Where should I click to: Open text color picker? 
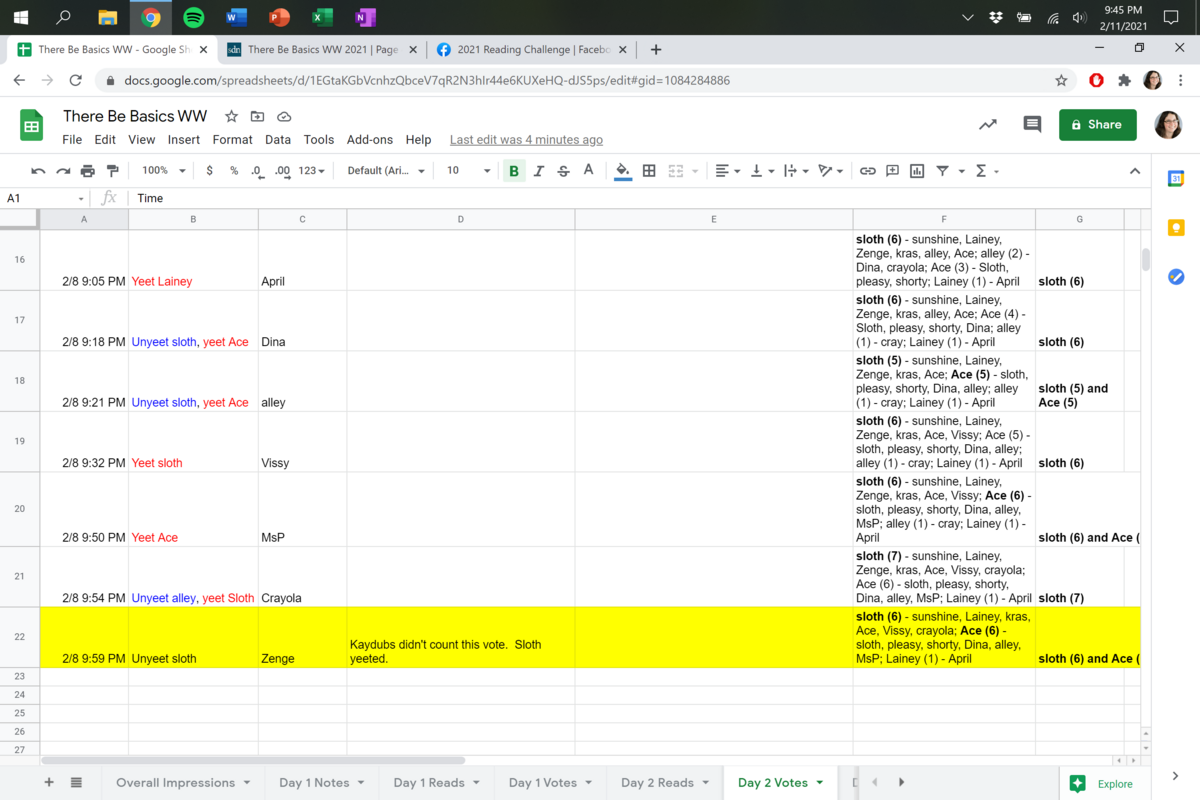point(588,171)
